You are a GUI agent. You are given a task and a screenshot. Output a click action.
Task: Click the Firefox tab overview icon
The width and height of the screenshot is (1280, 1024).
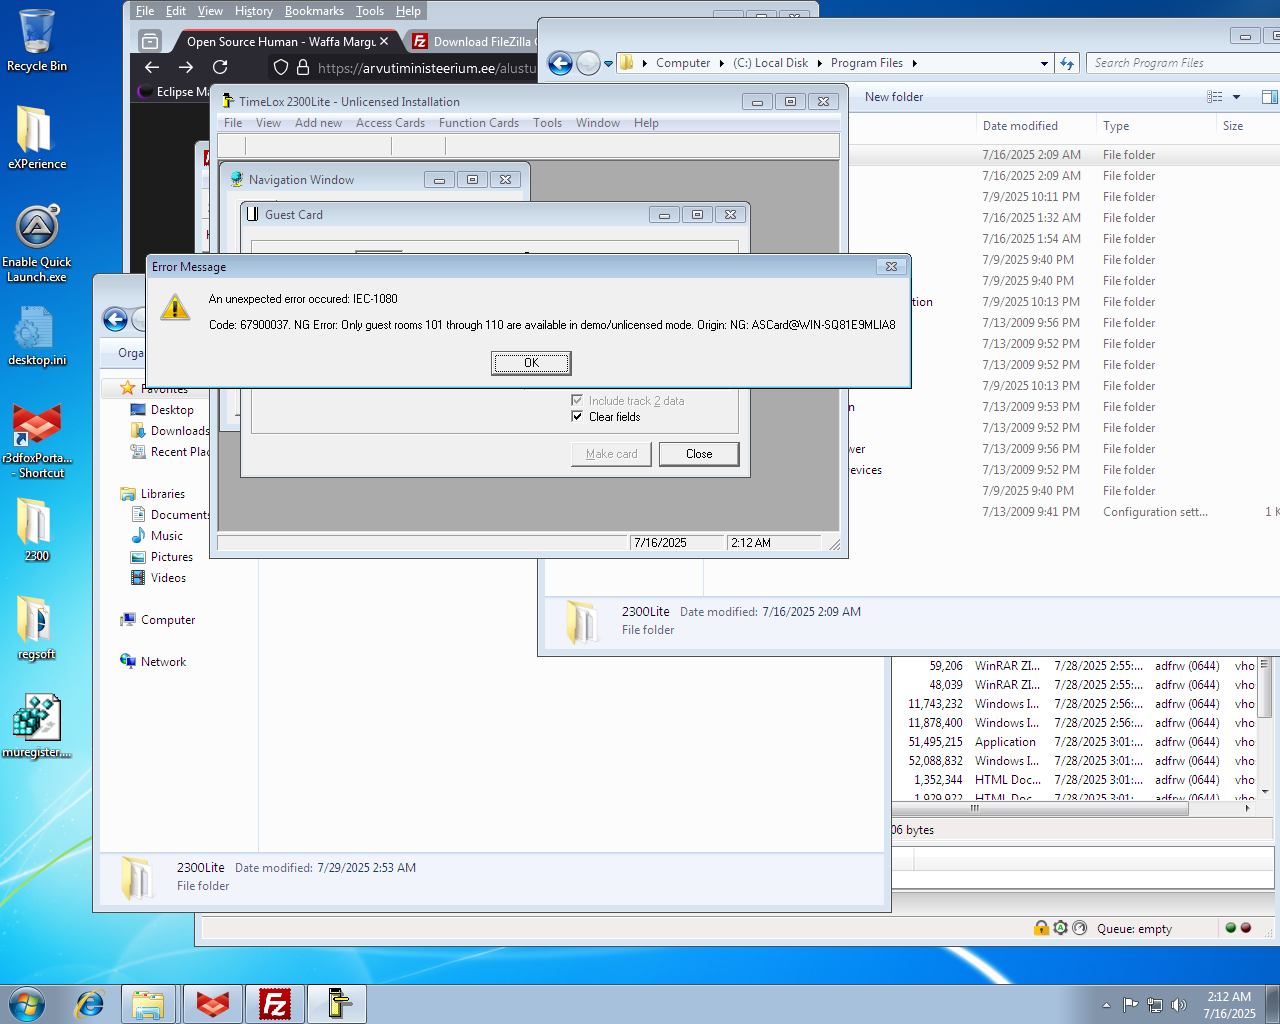(x=150, y=41)
